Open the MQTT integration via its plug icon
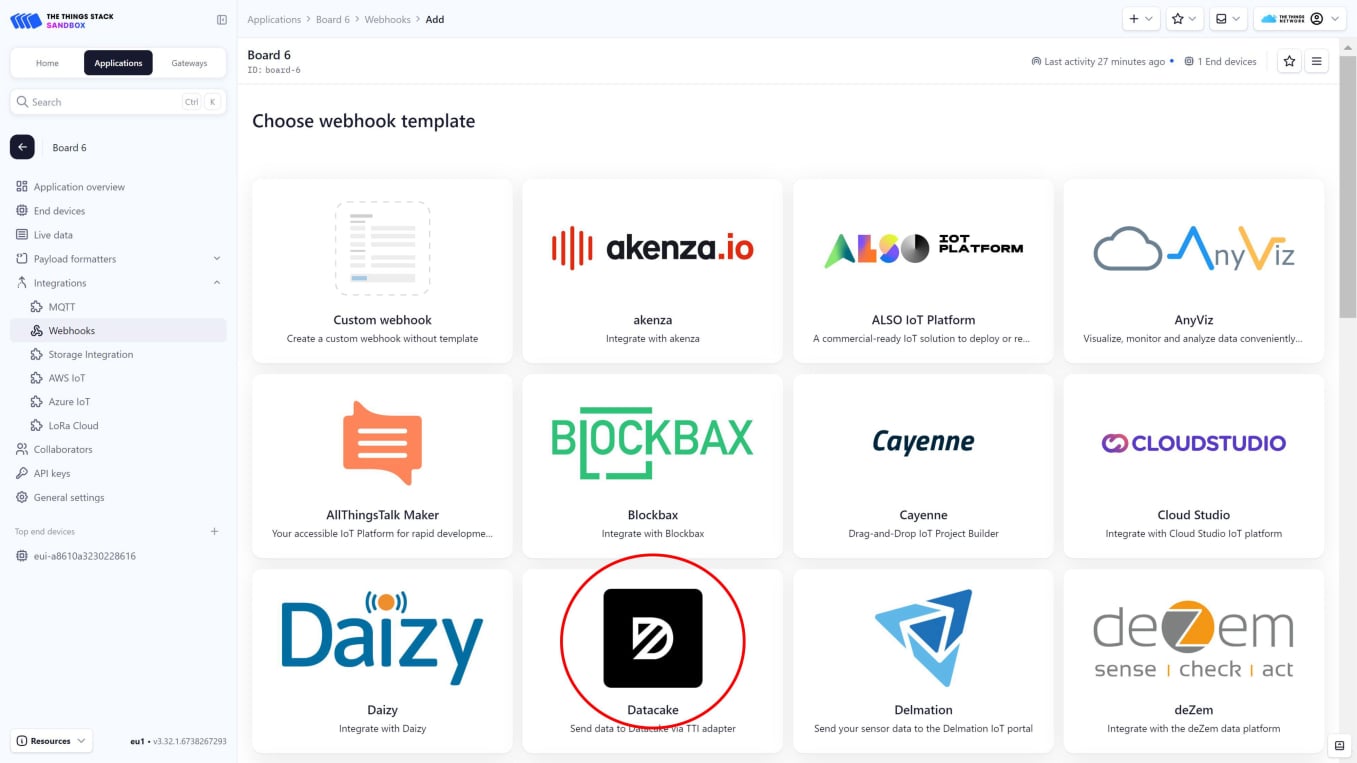The width and height of the screenshot is (1357, 763). [35, 306]
